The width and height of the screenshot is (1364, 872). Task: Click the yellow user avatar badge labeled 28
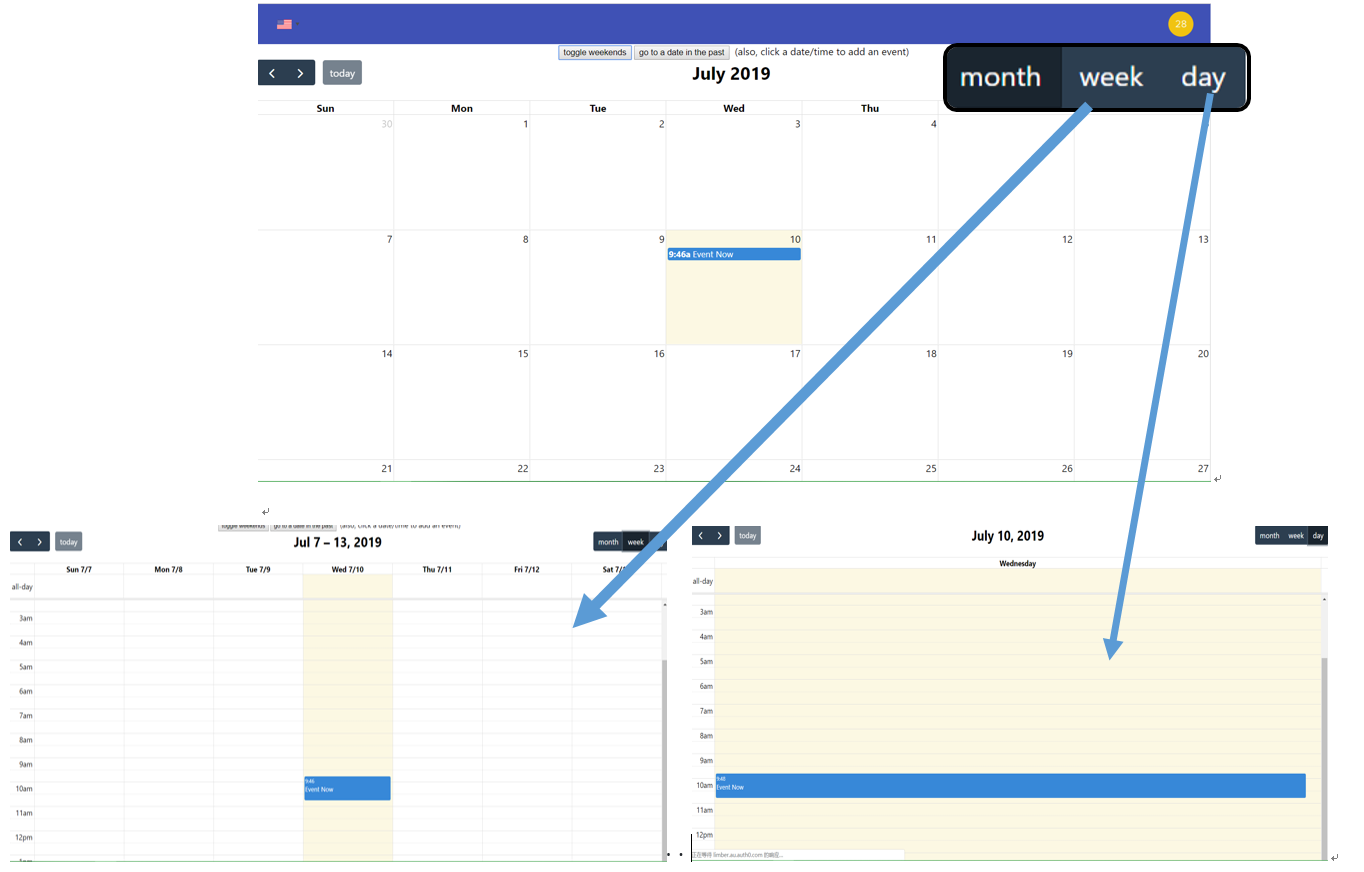1180,24
